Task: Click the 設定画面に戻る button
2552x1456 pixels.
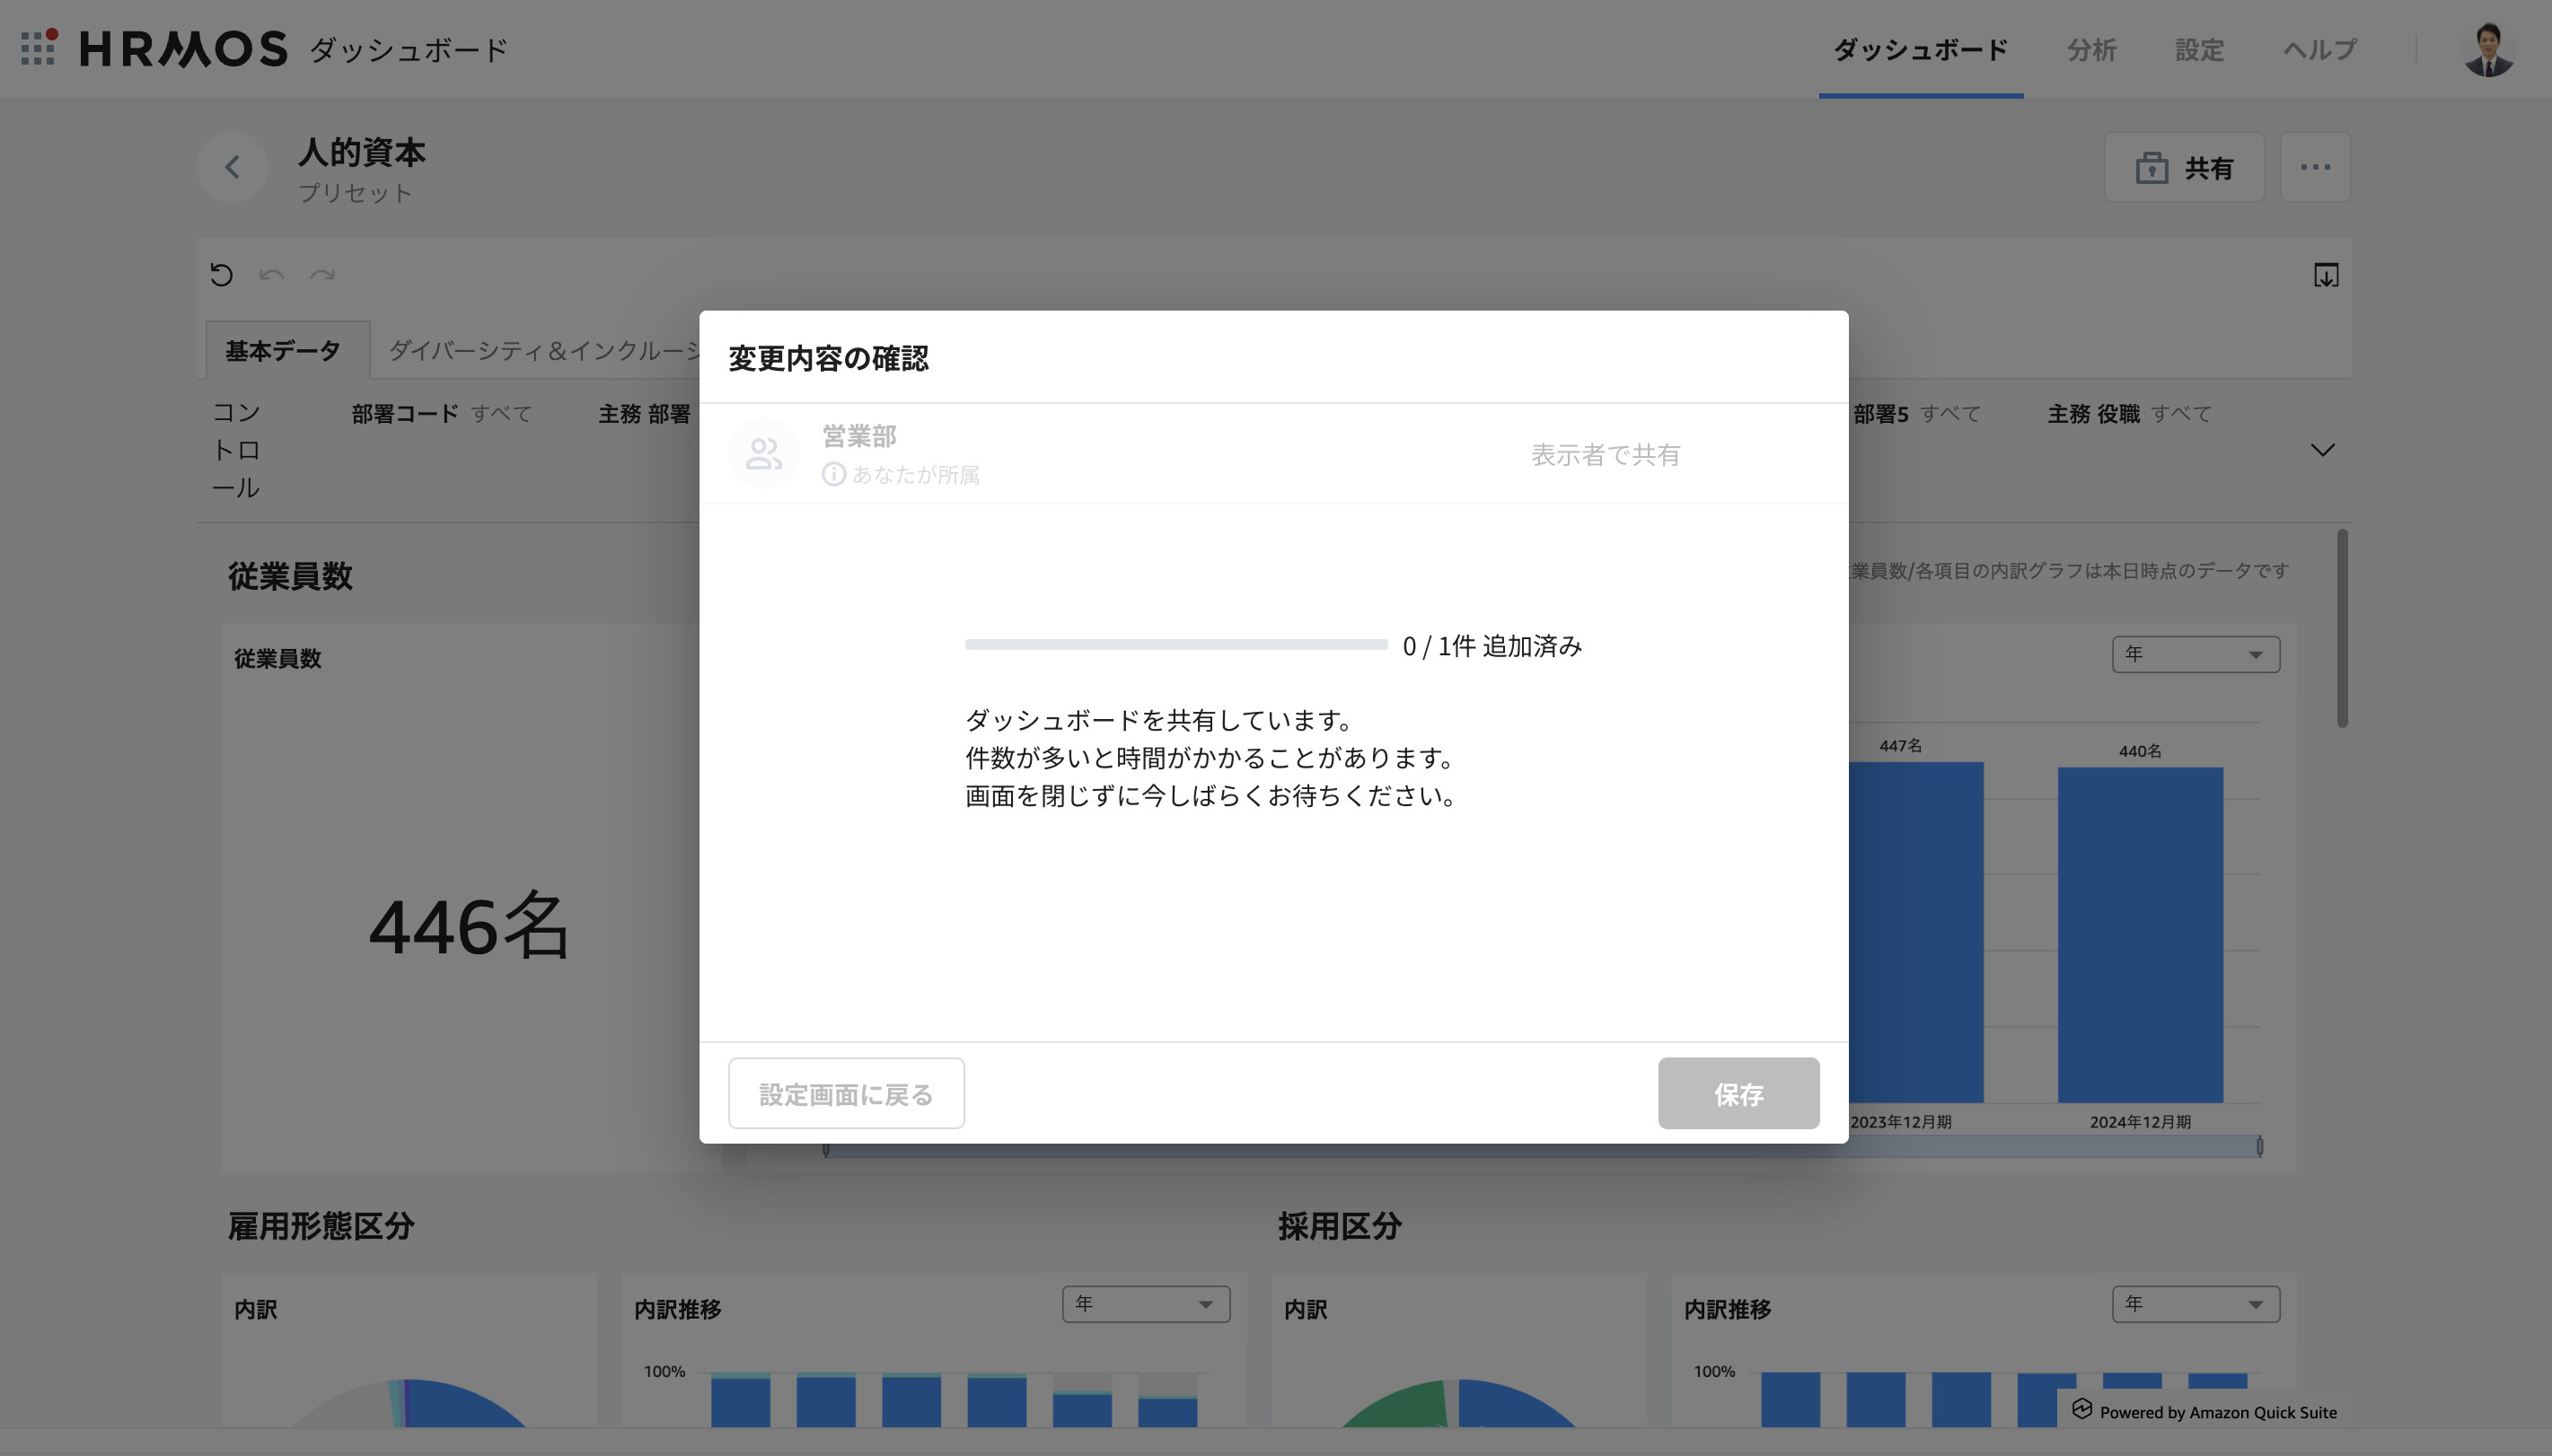Action: point(846,1093)
